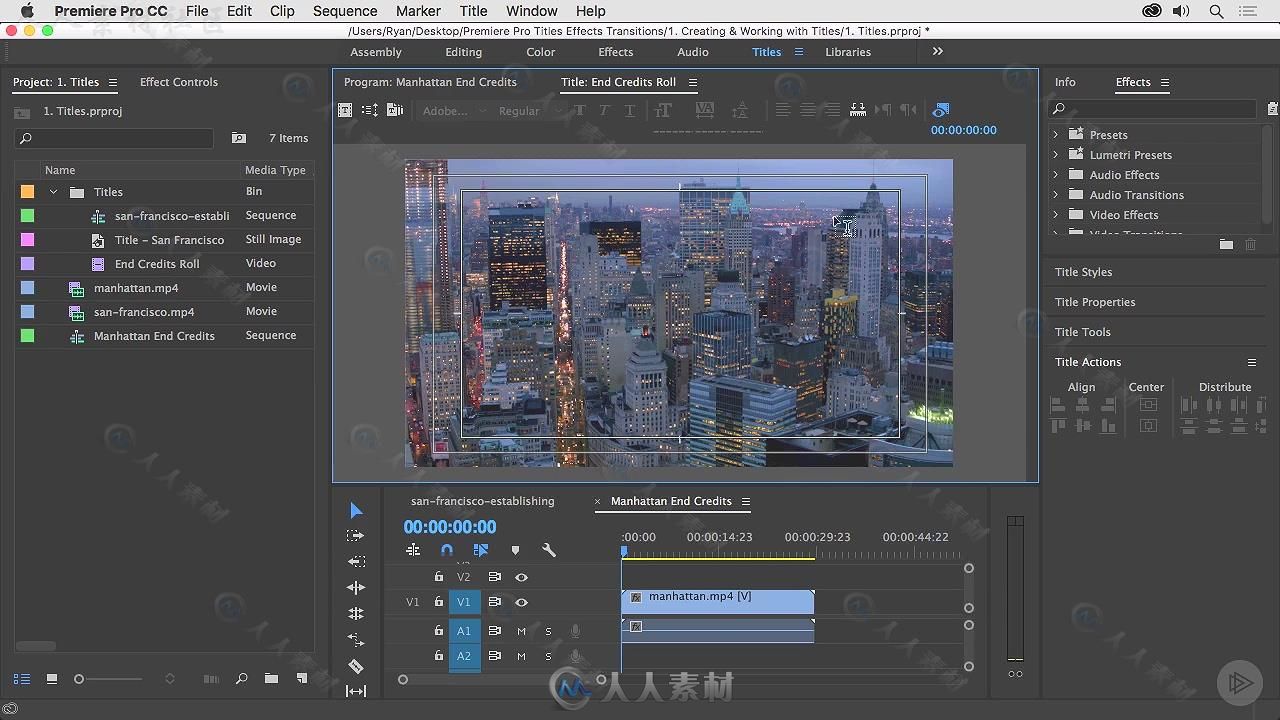Toggle track lock on V1

click(438, 602)
